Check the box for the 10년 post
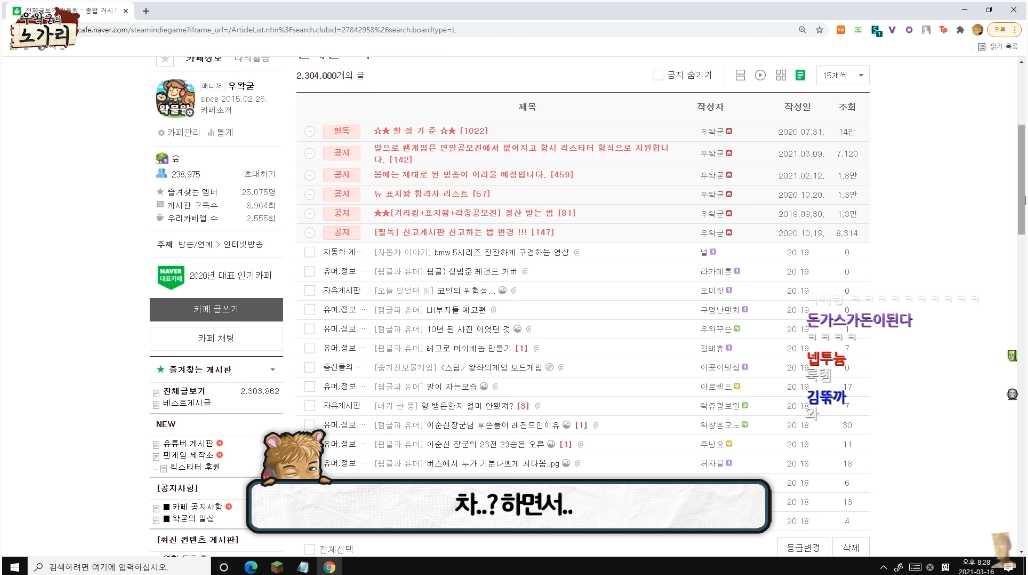Viewport: 1028px width, 575px height. coord(309,328)
